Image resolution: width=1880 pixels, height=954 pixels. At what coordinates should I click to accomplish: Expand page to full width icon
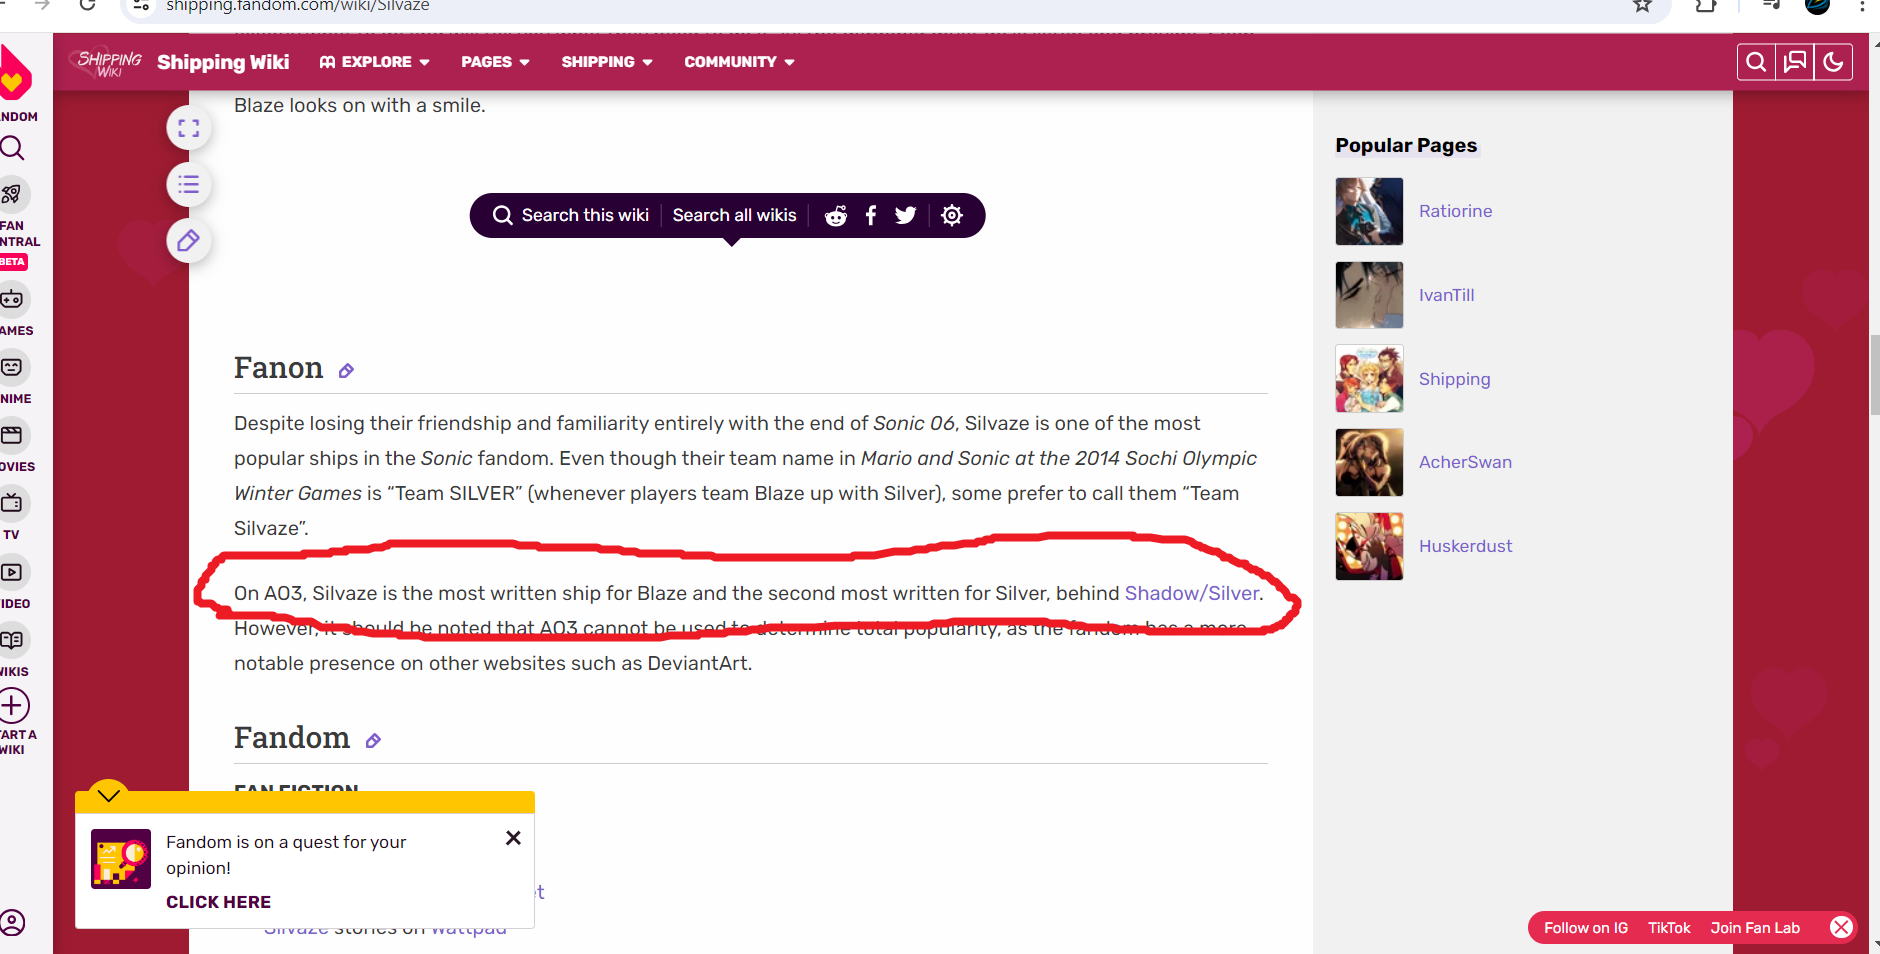[x=188, y=128]
